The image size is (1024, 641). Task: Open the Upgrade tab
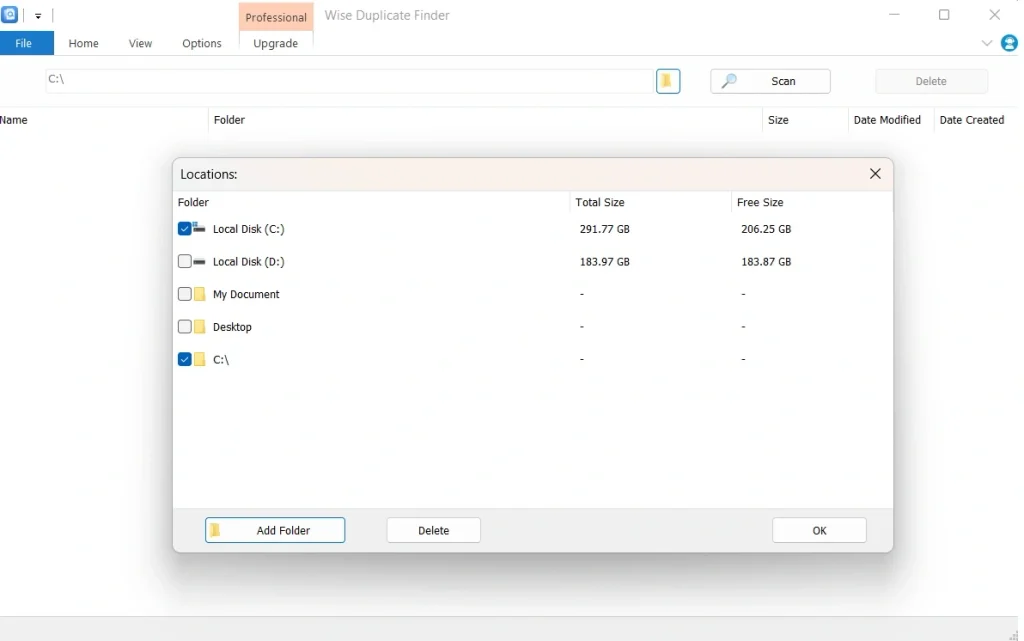[276, 43]
